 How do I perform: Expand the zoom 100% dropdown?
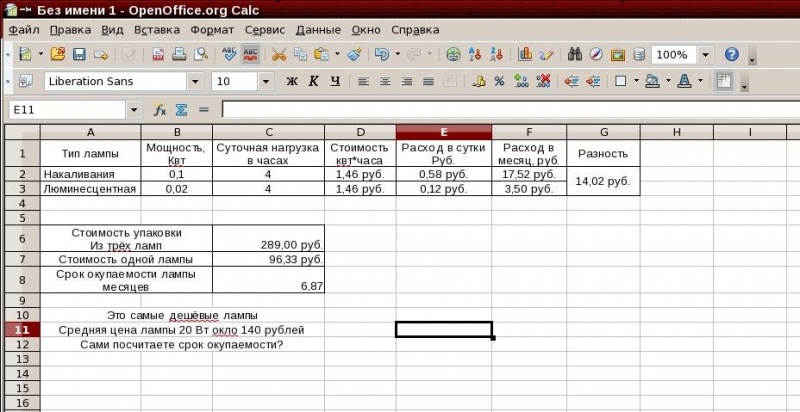(706, 55)
